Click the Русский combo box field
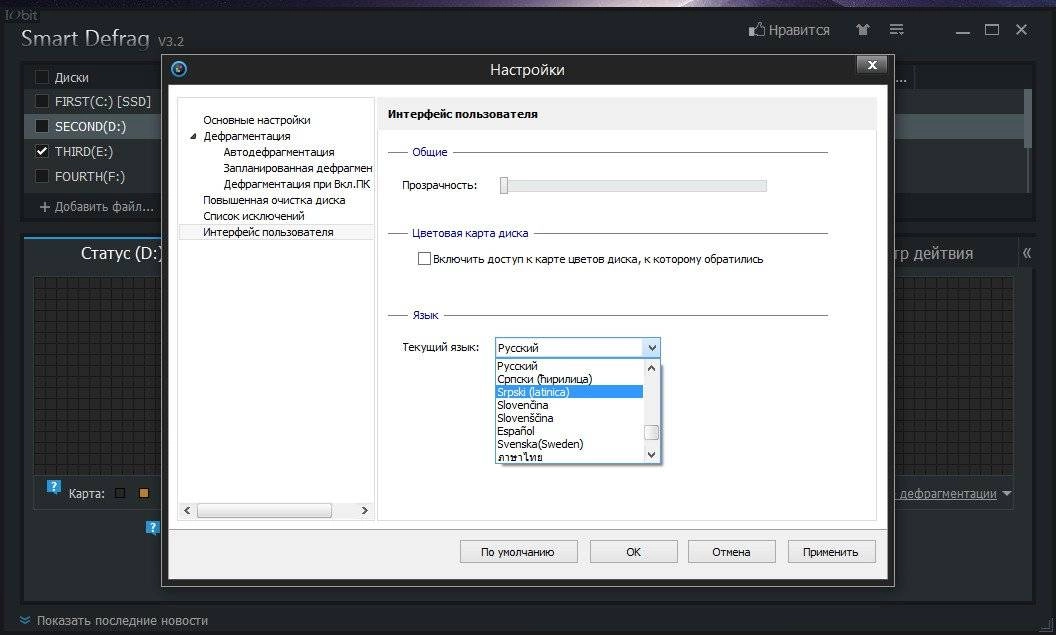1056x635 pixels. coord(570,347)
